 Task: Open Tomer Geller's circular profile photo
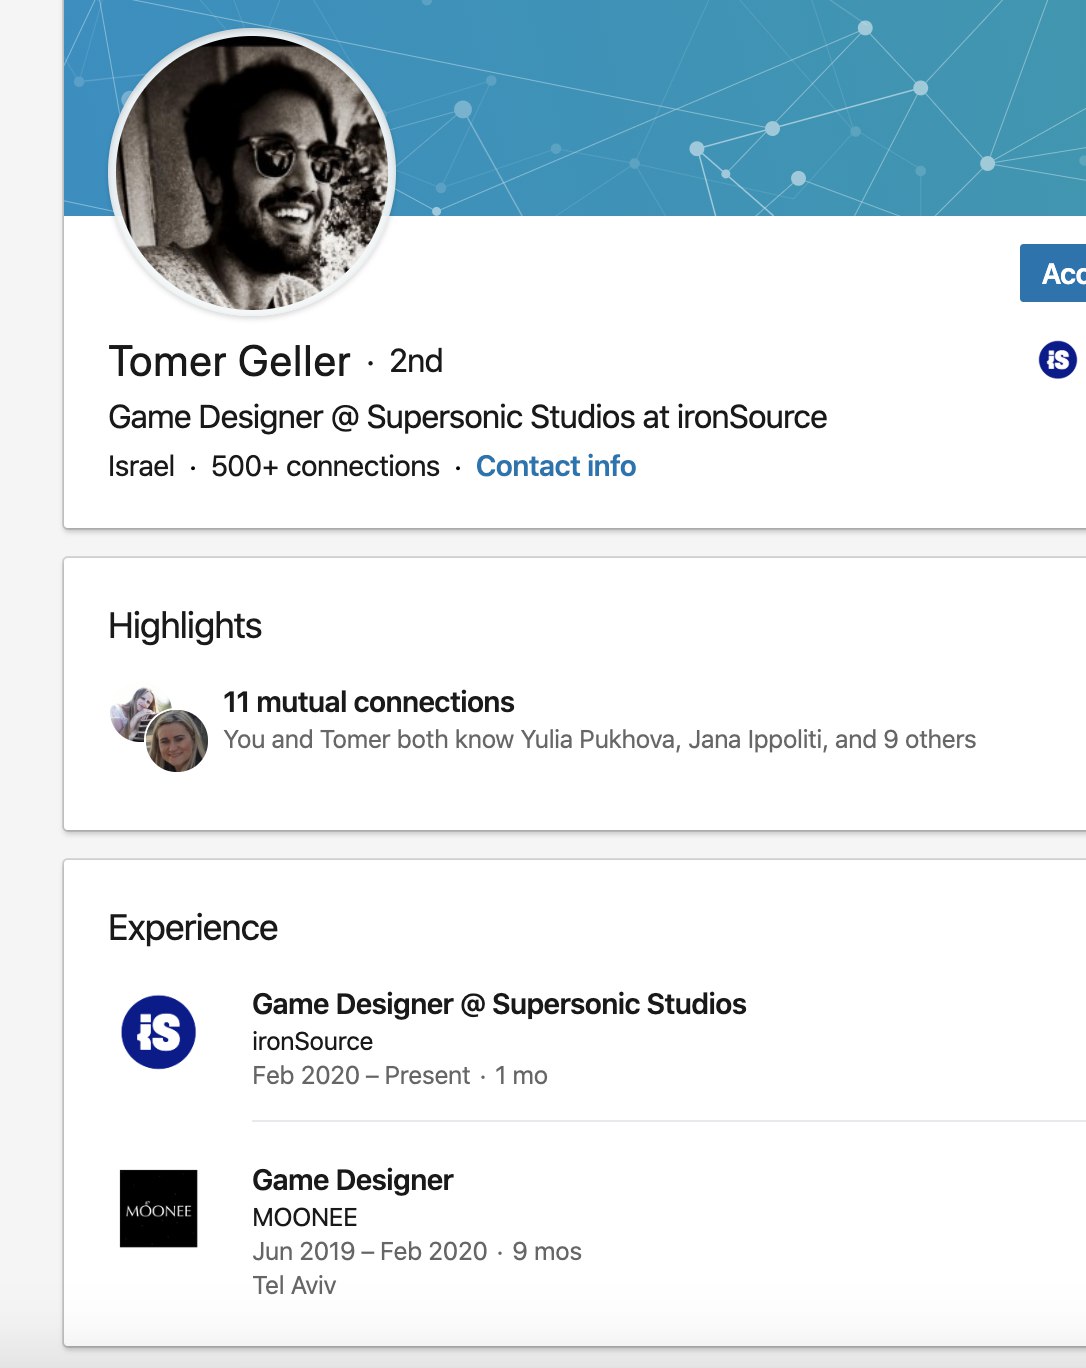[x=252, y=172]
